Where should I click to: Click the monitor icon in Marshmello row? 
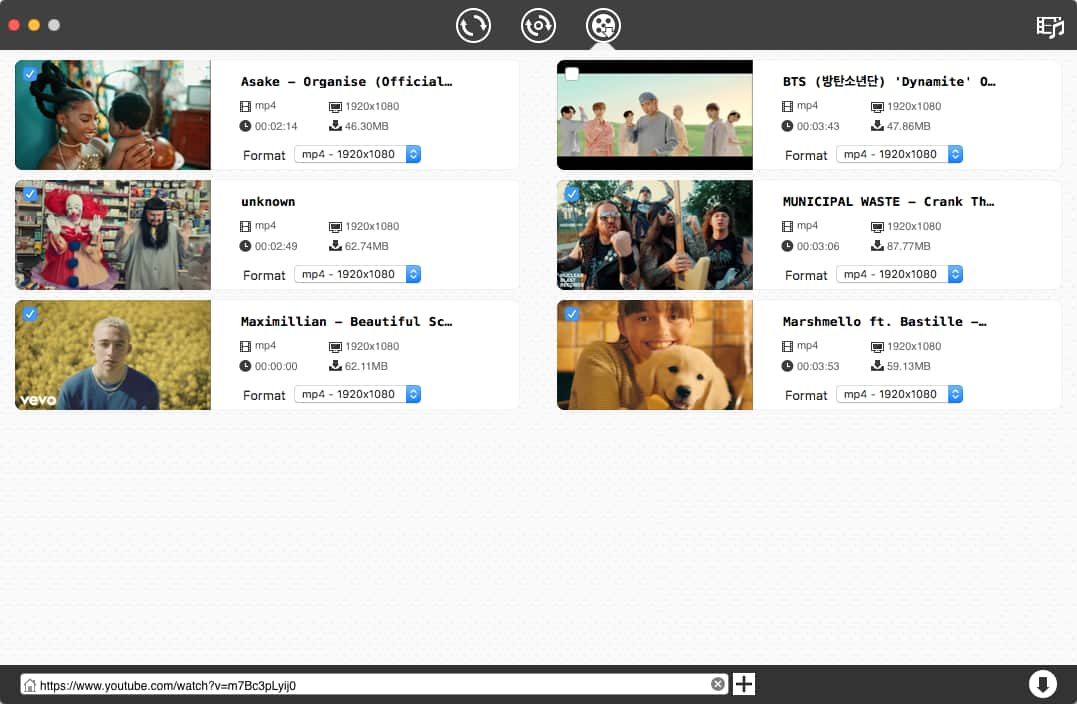[877, 348]
